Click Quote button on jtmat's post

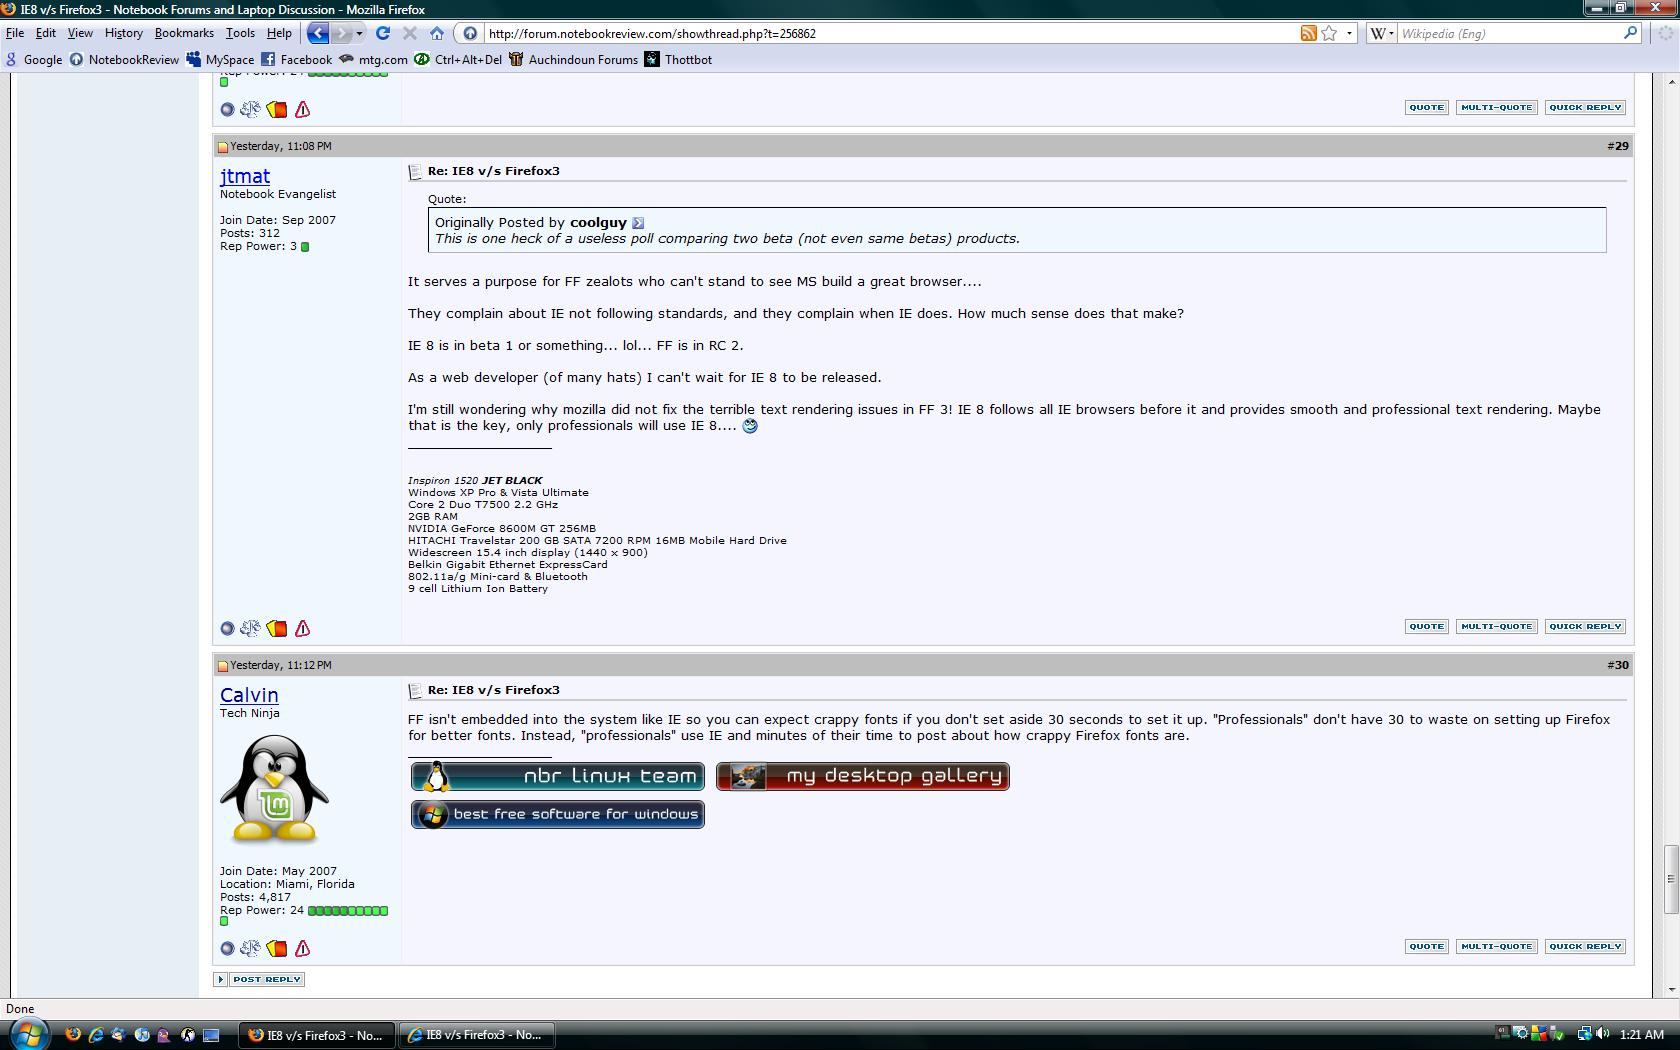(1426, 627)
